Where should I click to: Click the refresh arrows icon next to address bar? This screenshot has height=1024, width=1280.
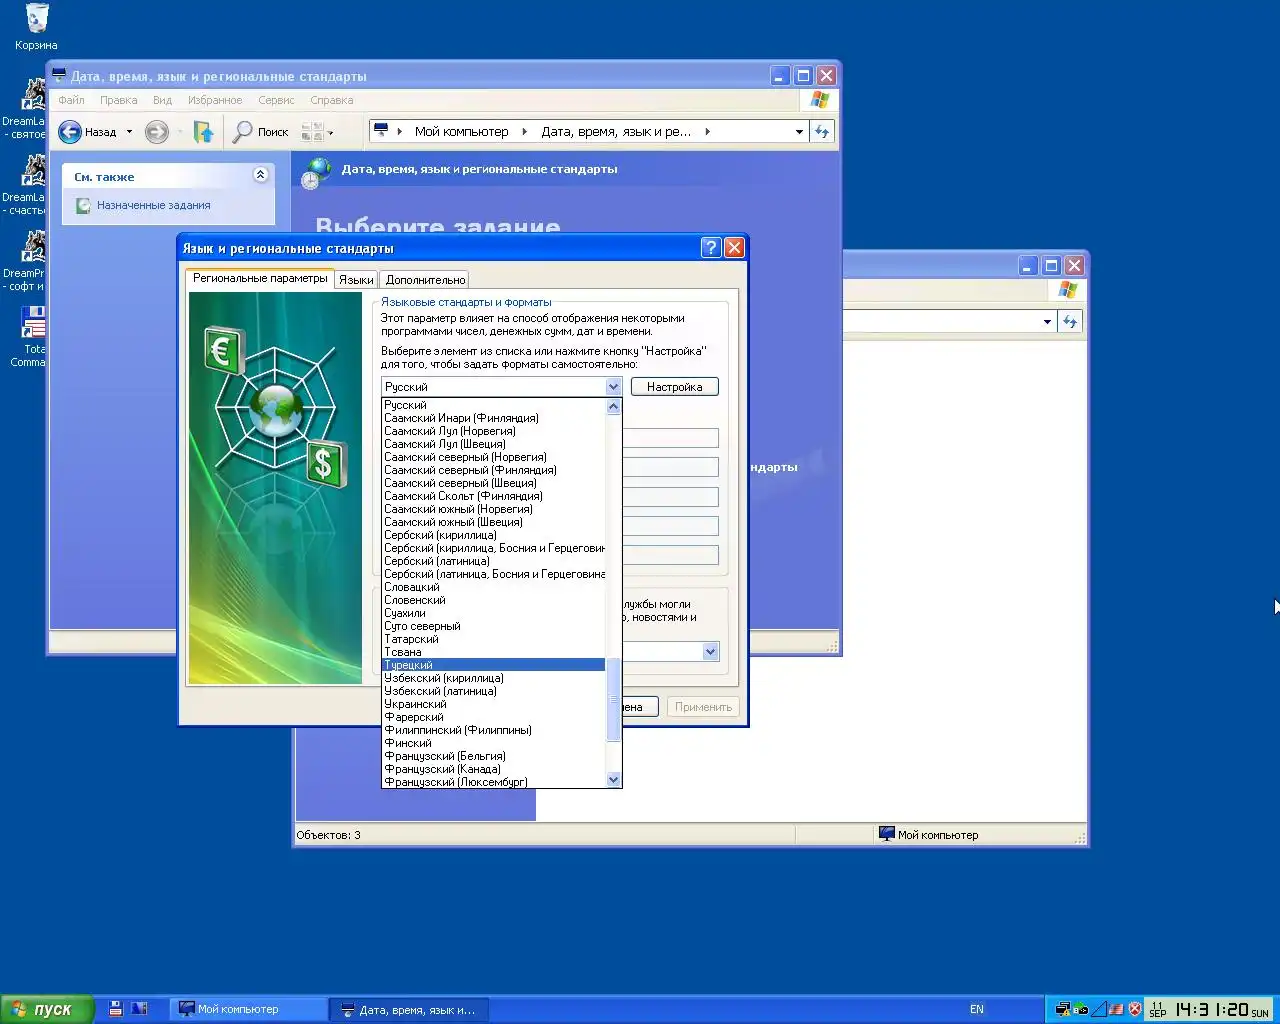pos(822,132)
